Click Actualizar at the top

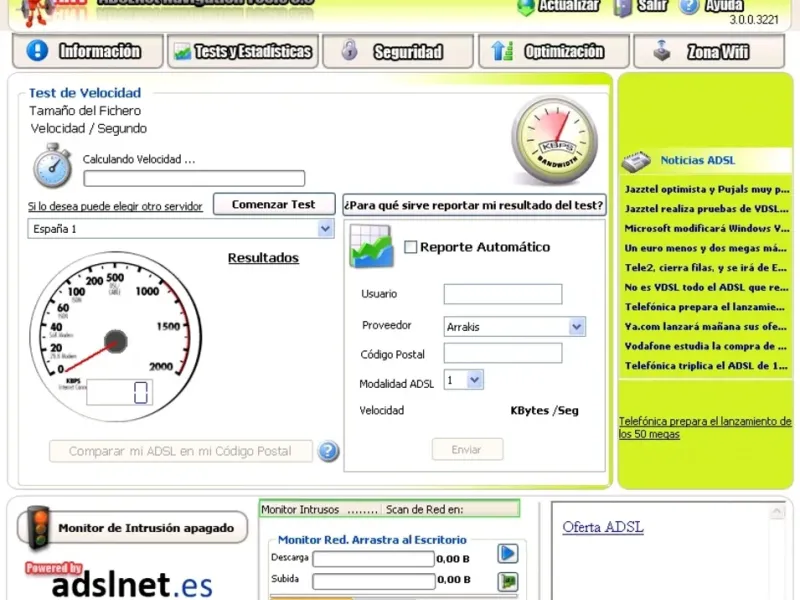pyautogui.click(x=569, y=6)
